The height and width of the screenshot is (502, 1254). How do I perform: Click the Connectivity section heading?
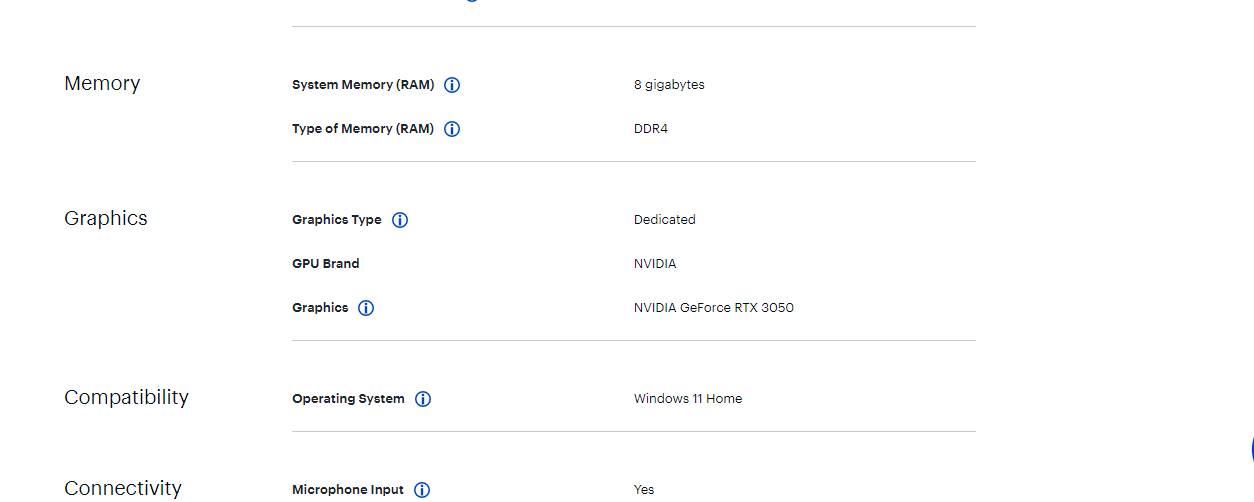click(123, 488)
